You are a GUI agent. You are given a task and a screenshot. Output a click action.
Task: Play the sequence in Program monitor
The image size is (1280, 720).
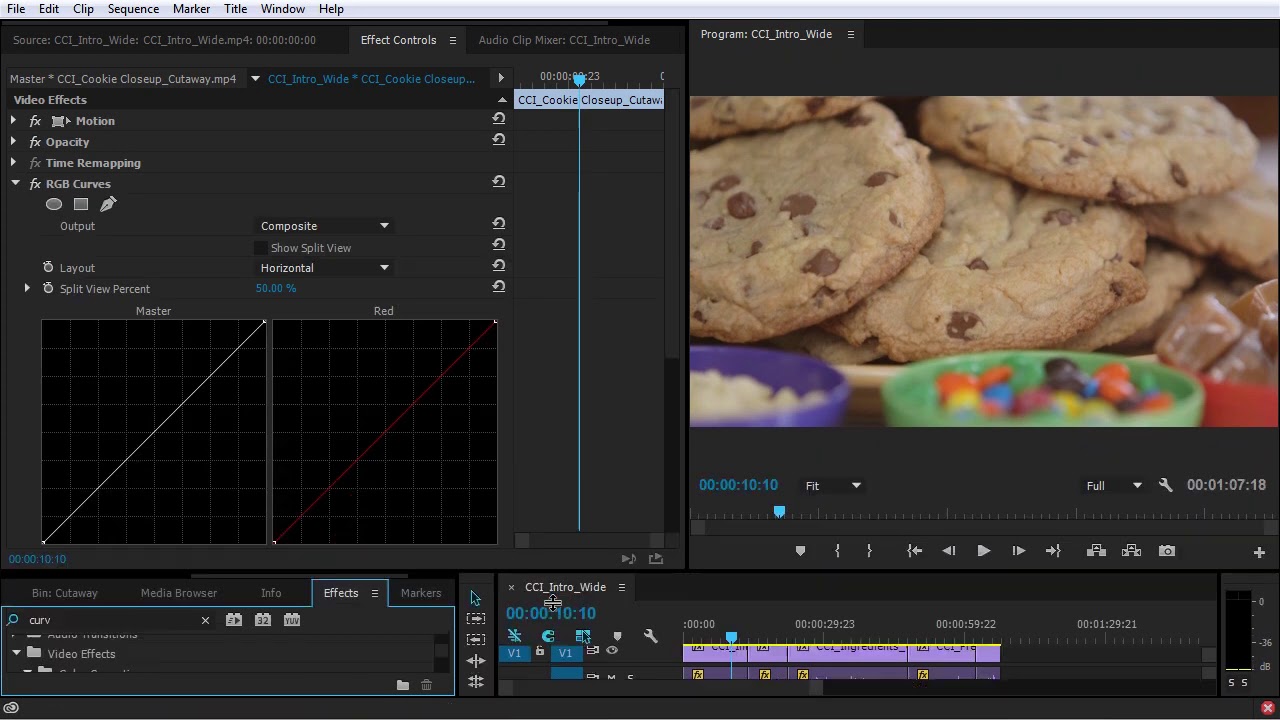984,551
